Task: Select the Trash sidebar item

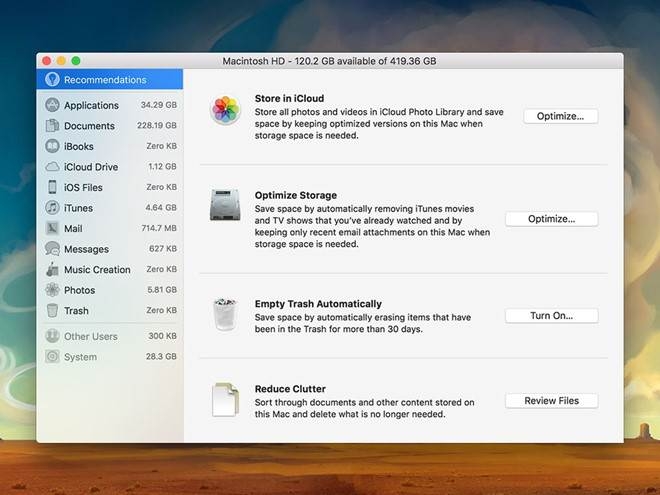Action: pos(110,311)
